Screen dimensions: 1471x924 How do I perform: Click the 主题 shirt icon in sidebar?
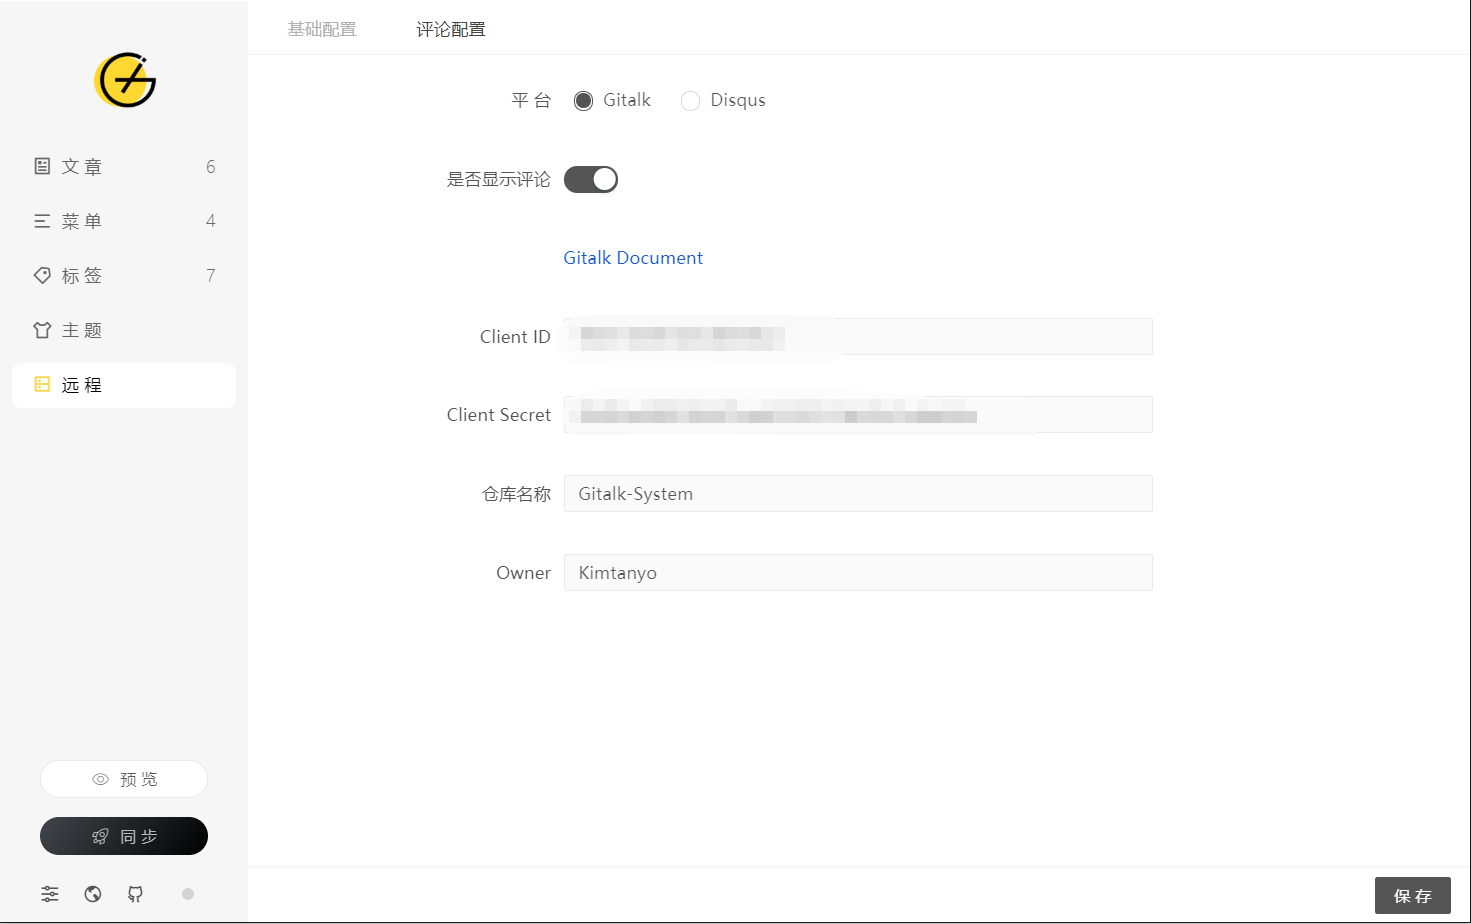click(42, 330)
